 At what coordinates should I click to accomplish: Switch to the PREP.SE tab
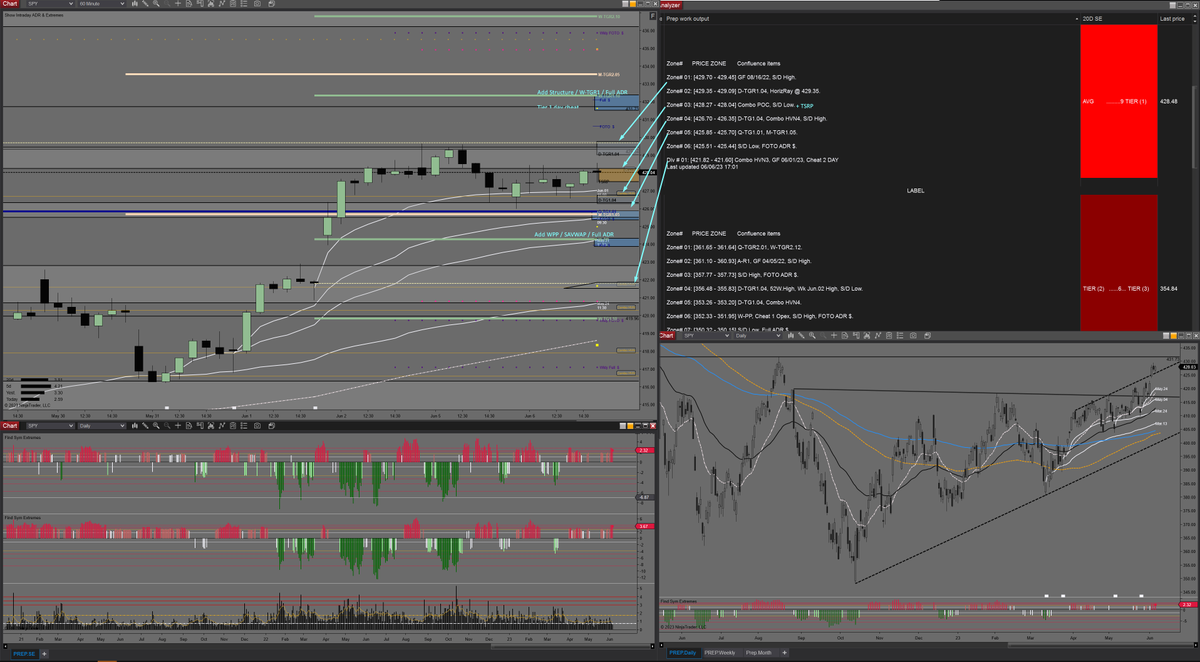coord(25,654)
